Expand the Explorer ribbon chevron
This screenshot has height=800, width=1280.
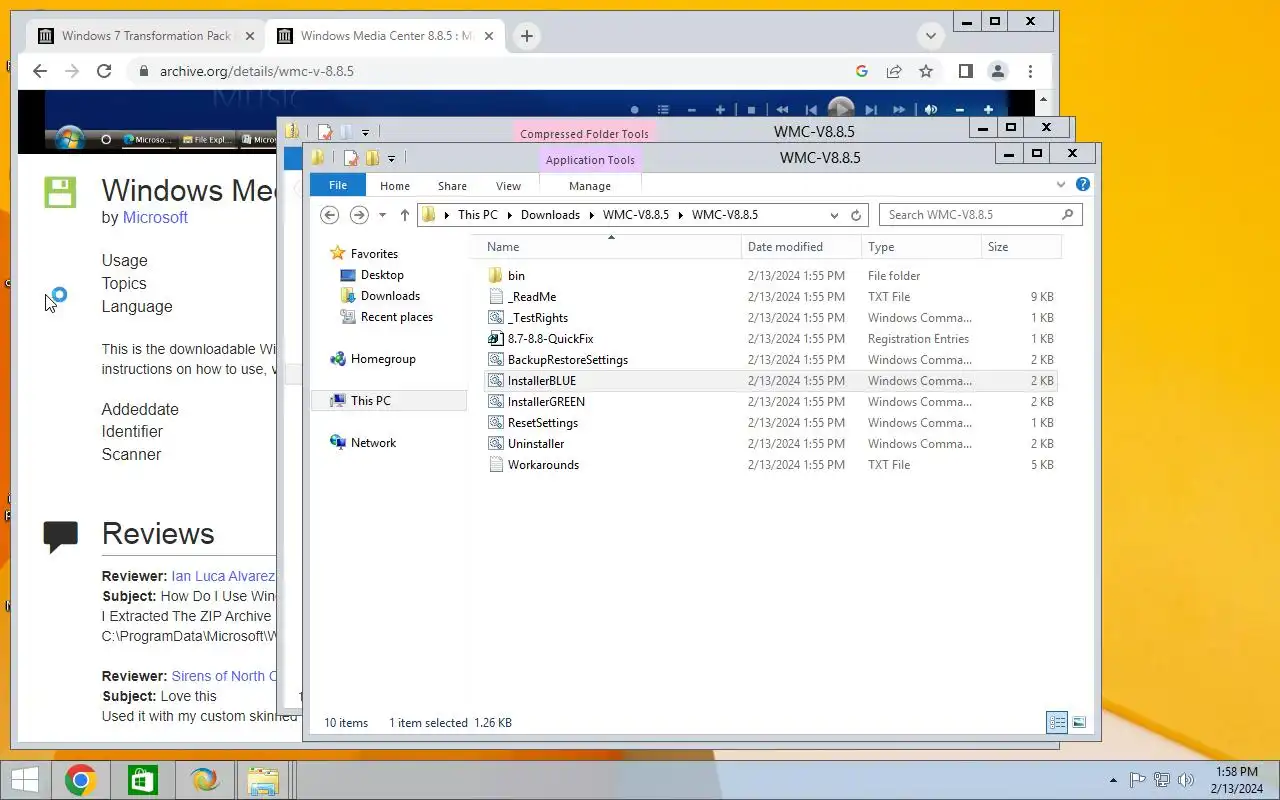pyautogui.click(x=1061, y=184)
